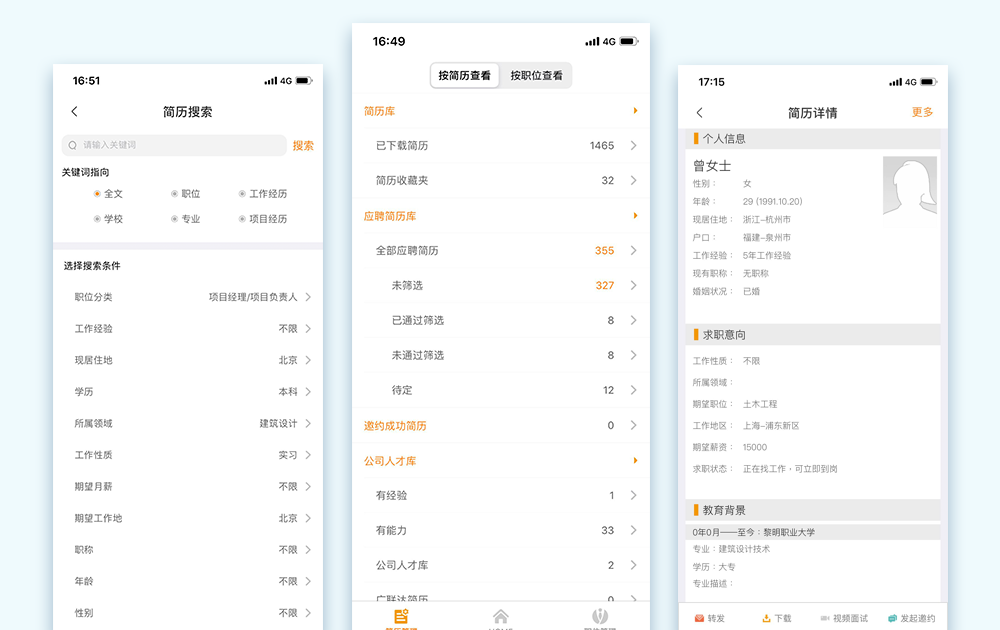Tap the 发起邀约 invitation icon
1000x630 pixels.
tap(892, 618)
